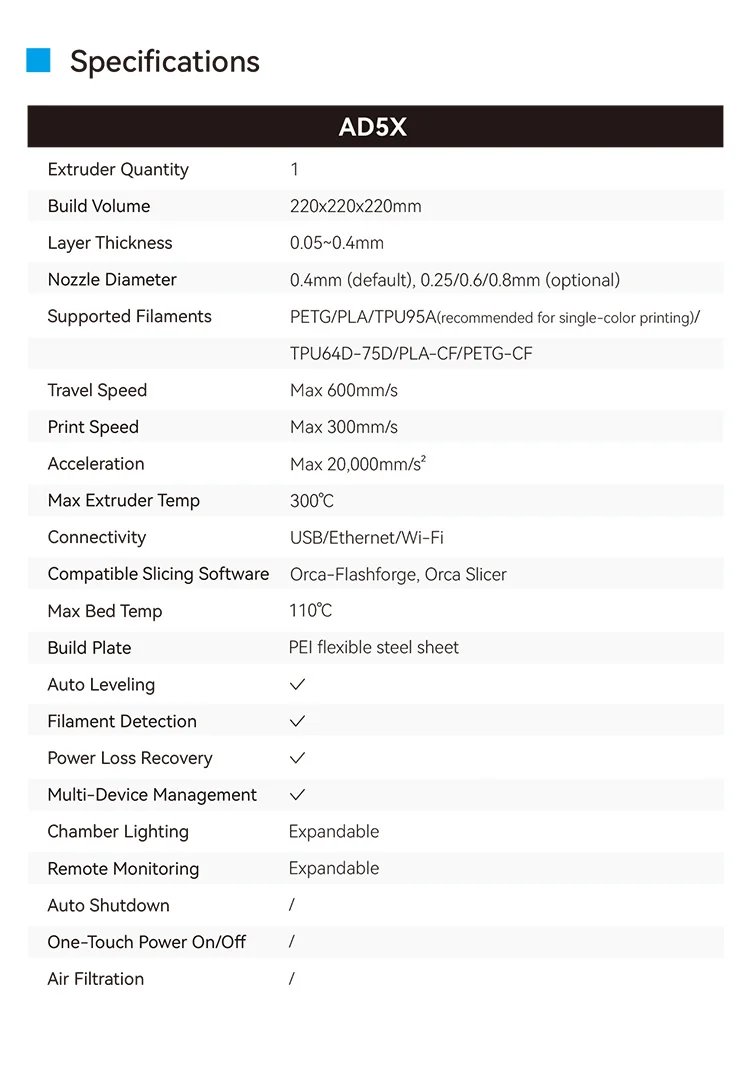Click the slash next to Auto Shutdown

point(292,905)
